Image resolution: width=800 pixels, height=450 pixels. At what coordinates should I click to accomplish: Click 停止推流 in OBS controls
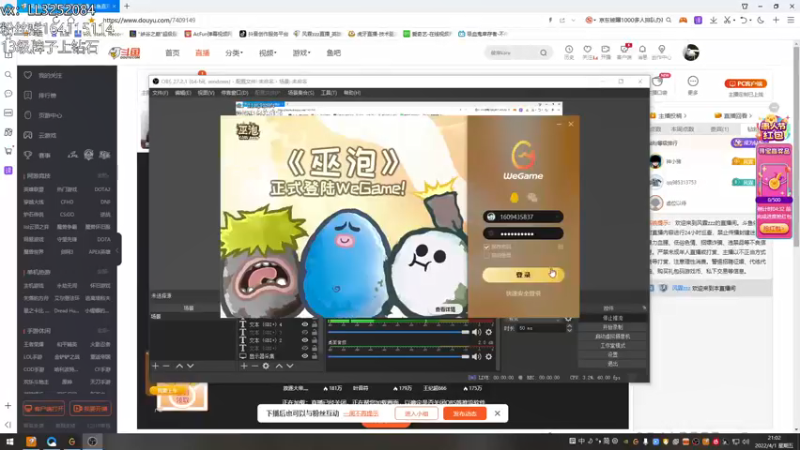pos(612,318)
